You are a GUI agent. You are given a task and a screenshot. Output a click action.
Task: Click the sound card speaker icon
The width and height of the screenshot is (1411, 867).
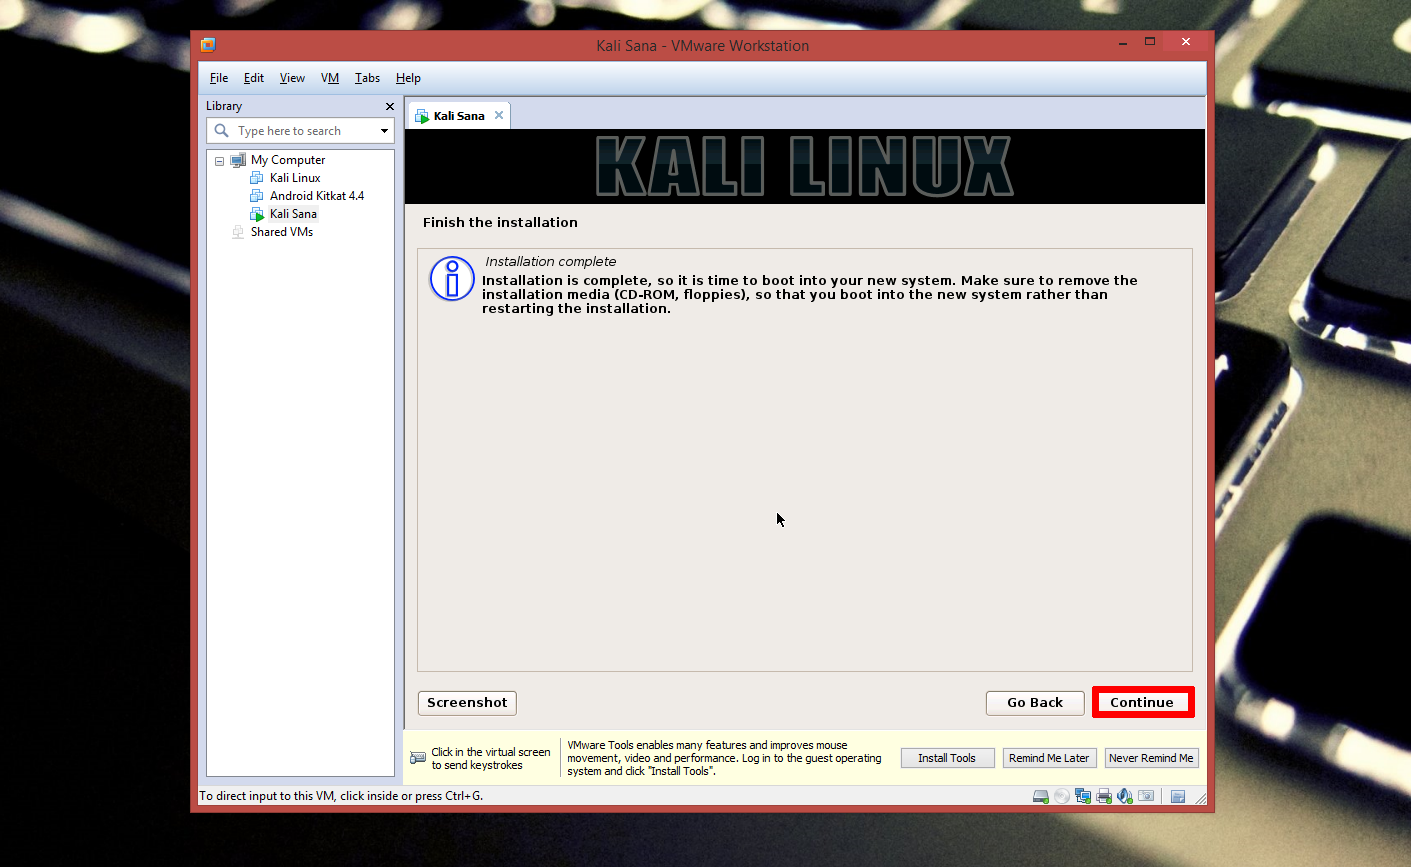[1125, 796]
